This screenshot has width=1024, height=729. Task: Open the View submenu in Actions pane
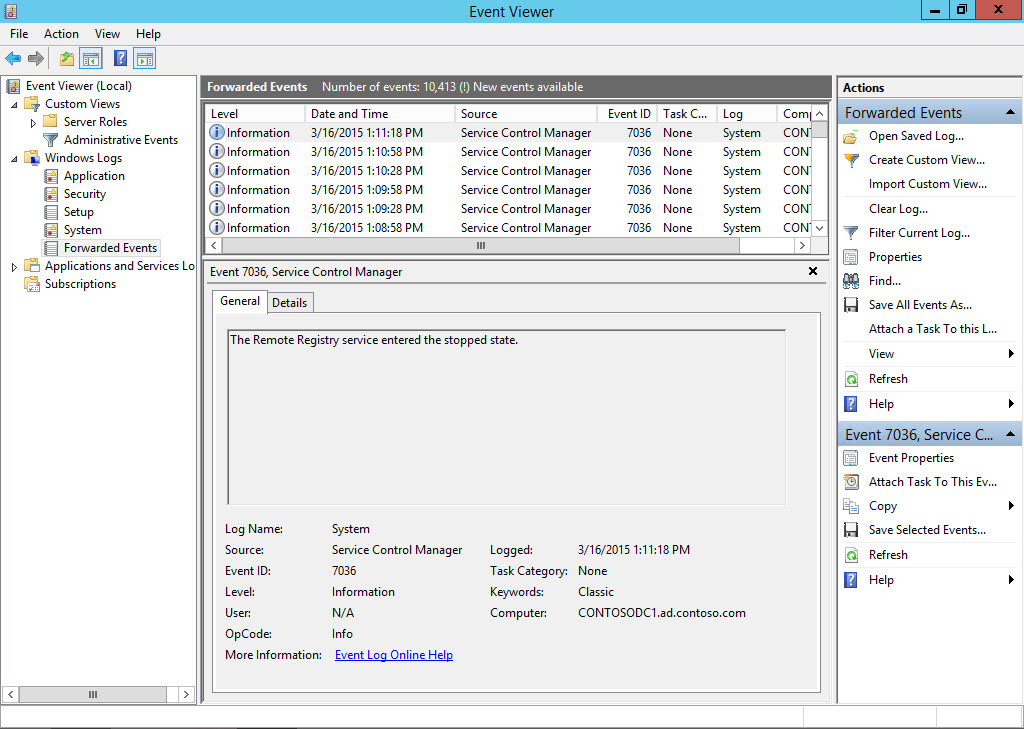[881, 353]
